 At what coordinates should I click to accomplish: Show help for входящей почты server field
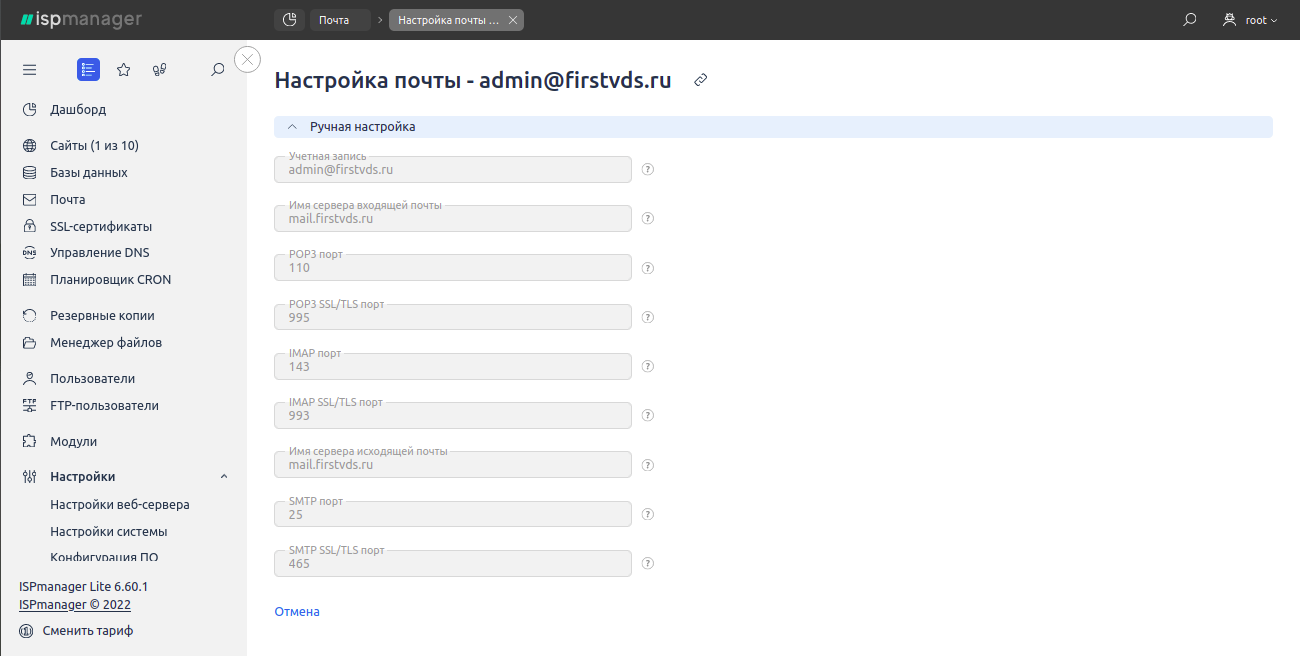click(648, 219)
